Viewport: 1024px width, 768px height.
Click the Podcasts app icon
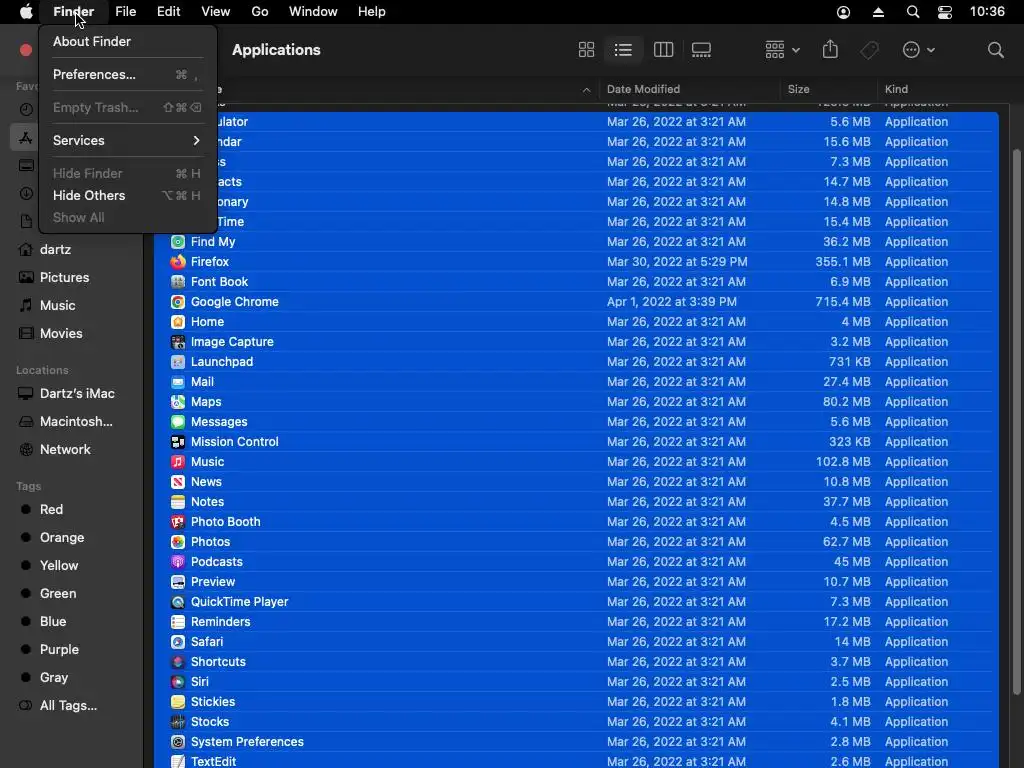[x=178, y=562]
